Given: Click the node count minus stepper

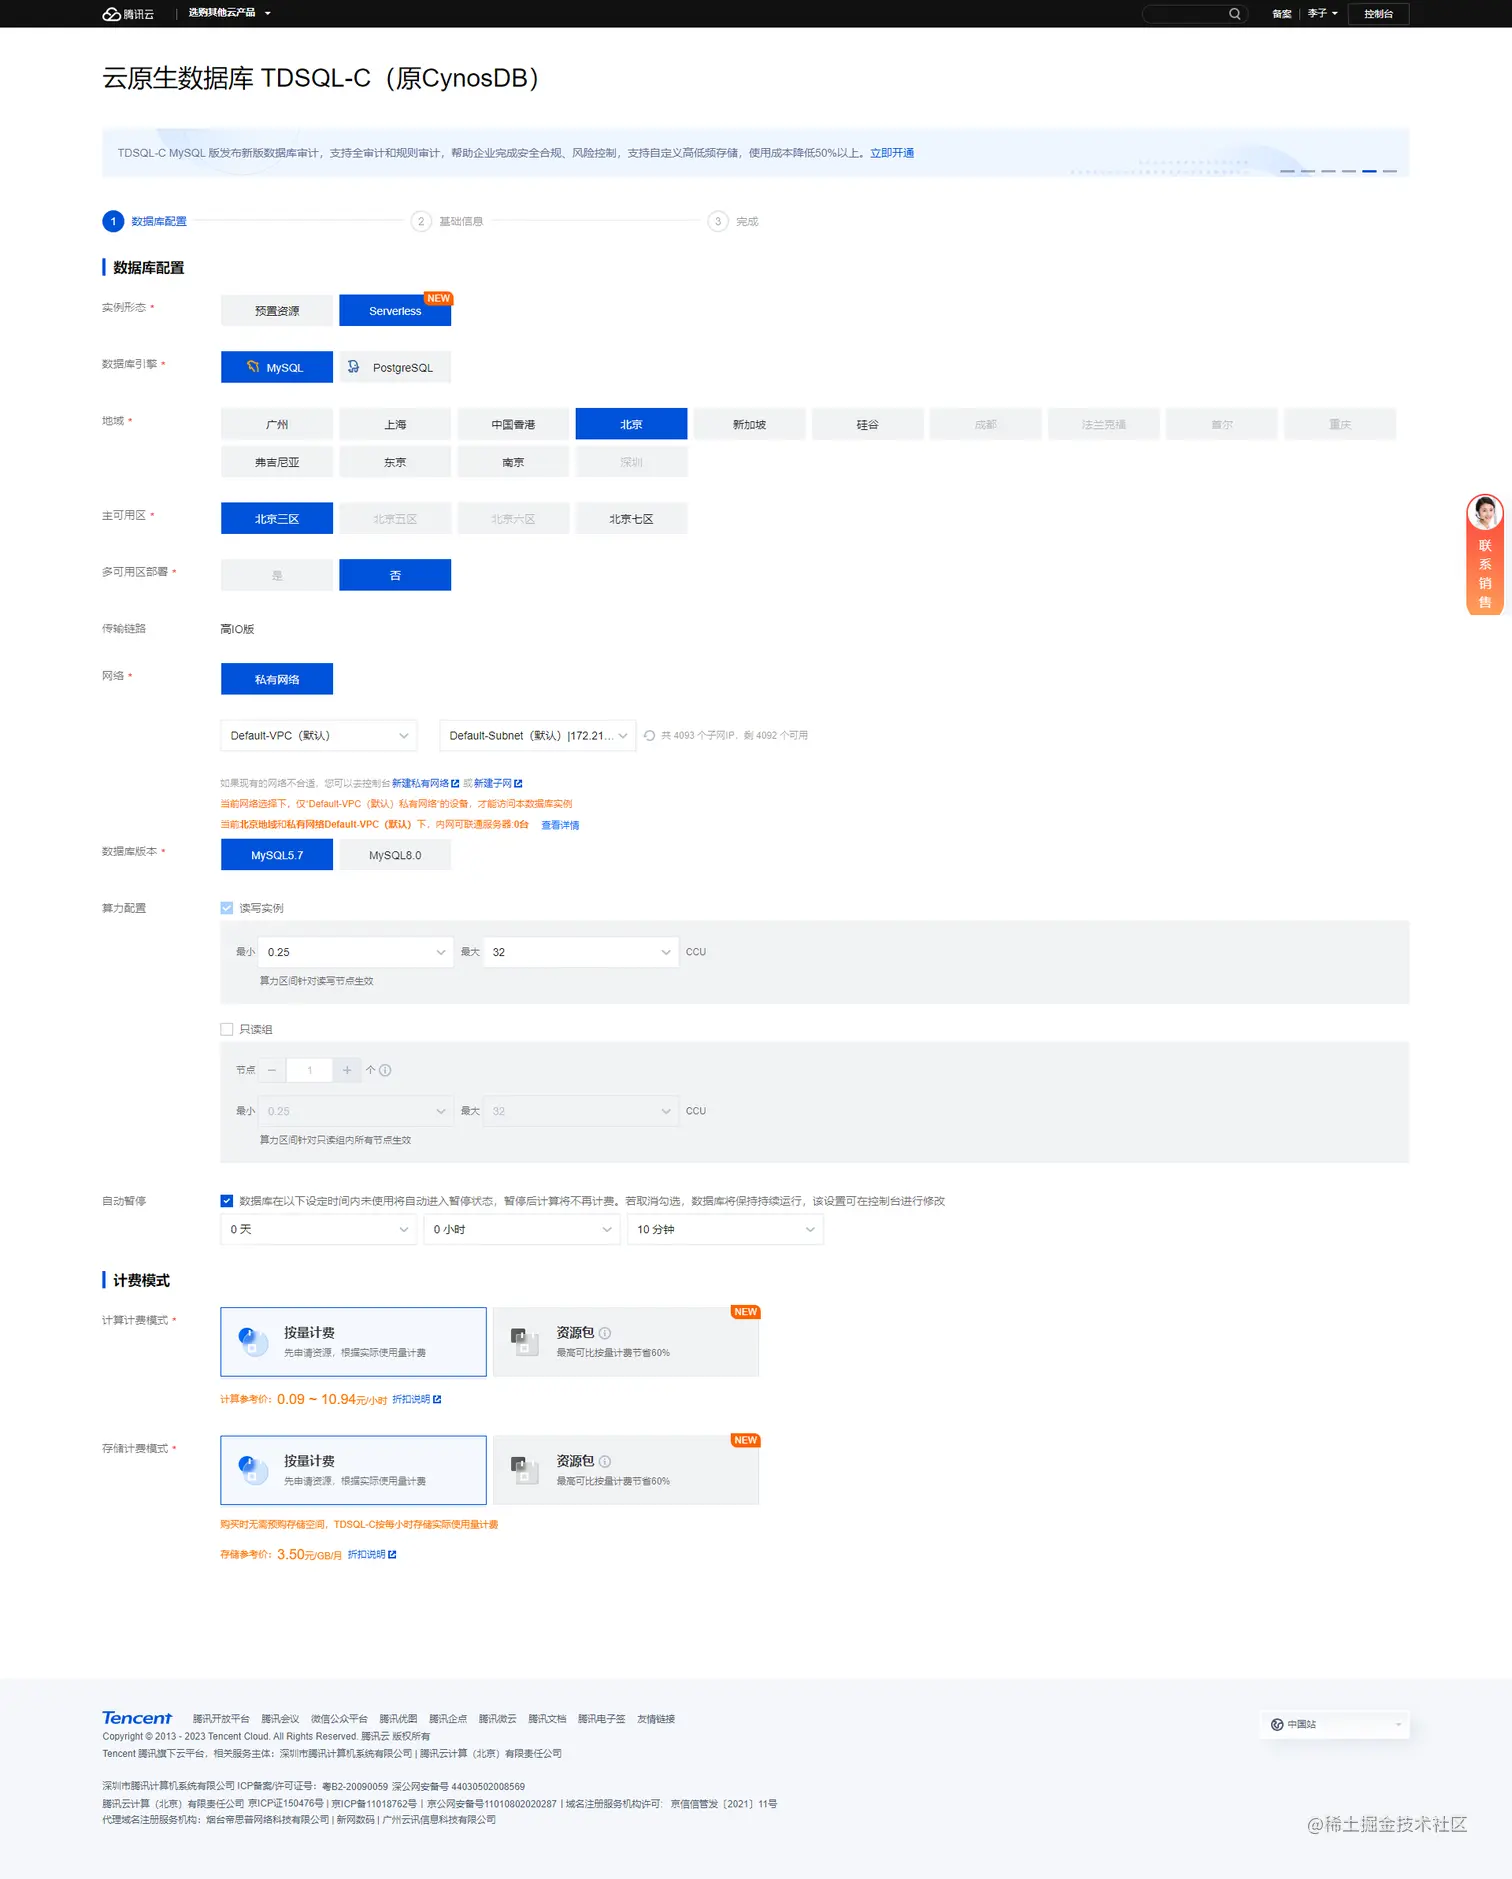Looking at the screenshot, I should [271, 1070].
